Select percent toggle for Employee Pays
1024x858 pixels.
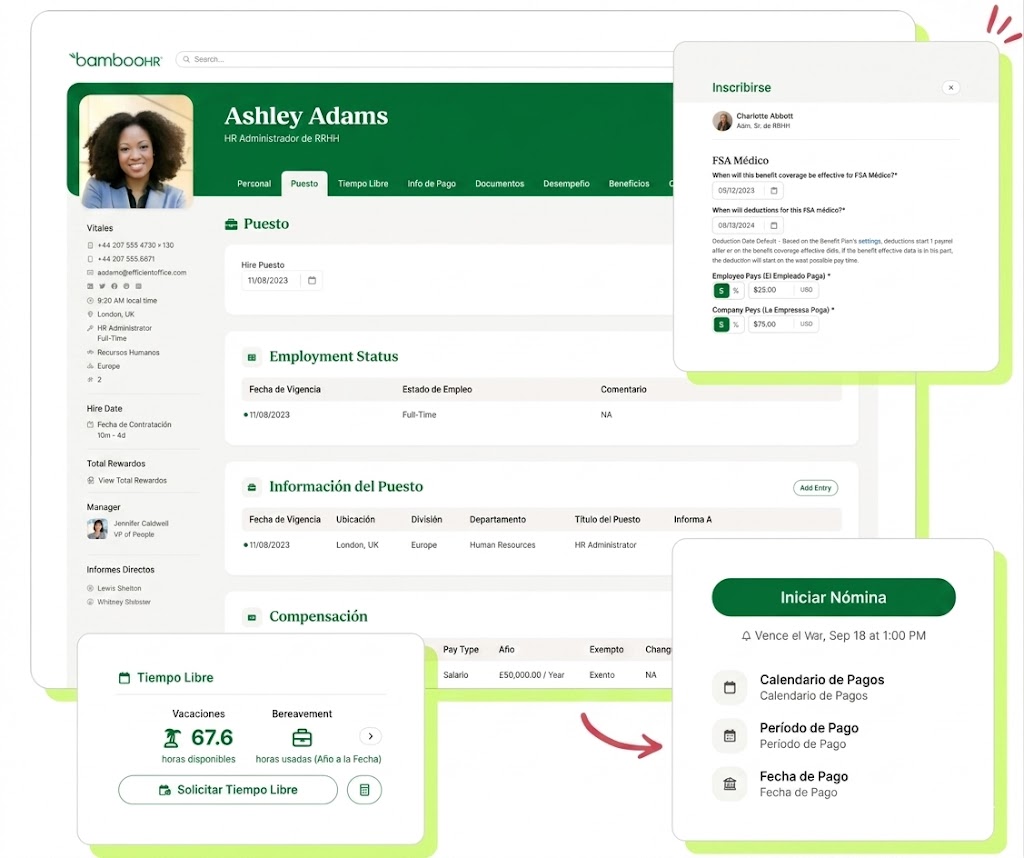tap(736, 291)
